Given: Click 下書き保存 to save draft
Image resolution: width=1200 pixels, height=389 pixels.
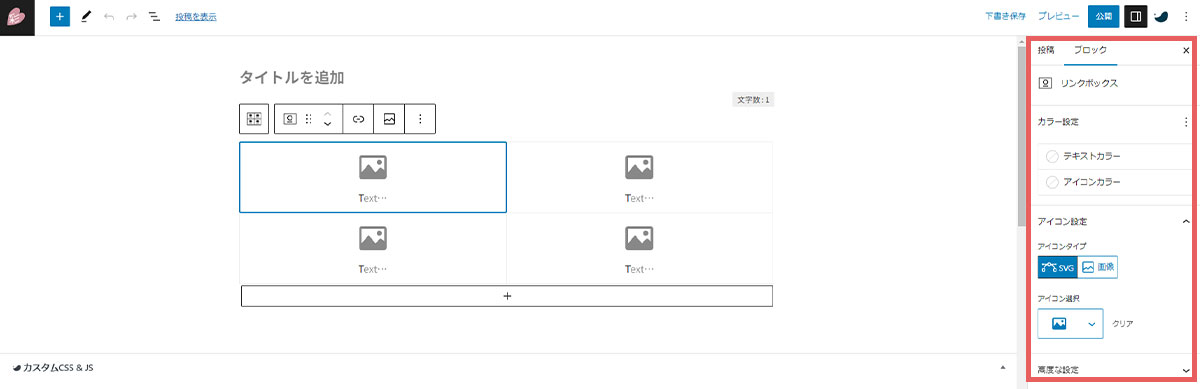Looking at the screenshot, I should click(1005, 17).
